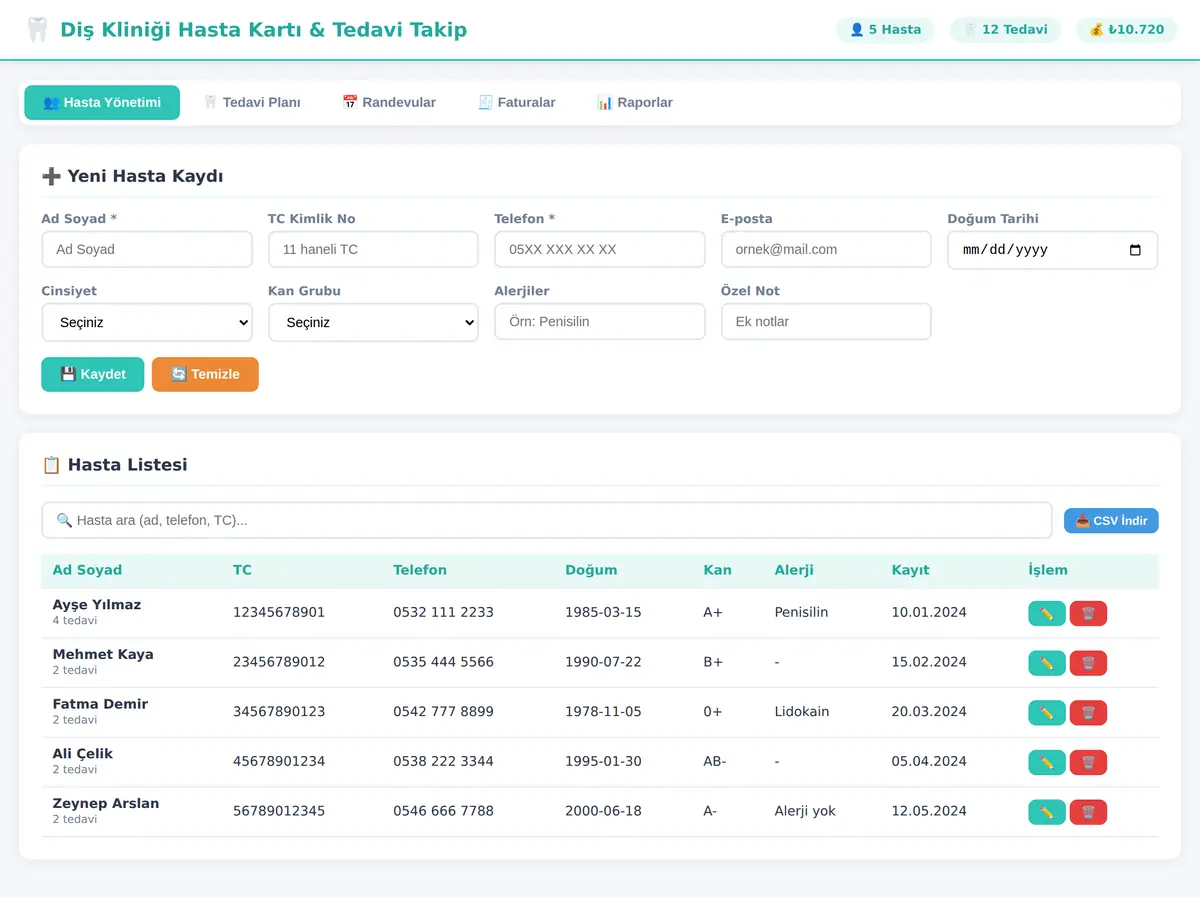1200x897 pixels.
Task: Click the ₺10.720 revenue badge
Action: pyautogui.click(x=1127, y=30)
